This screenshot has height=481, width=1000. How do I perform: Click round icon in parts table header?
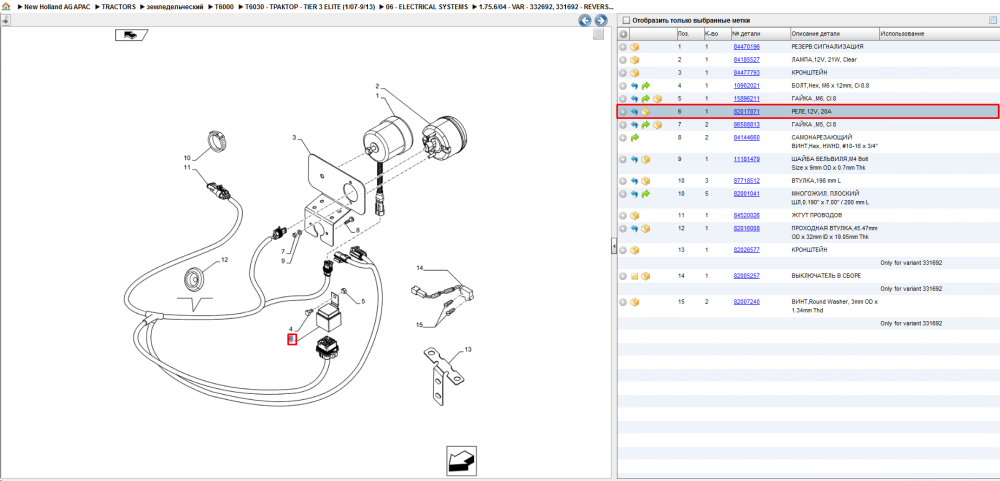click(623, 34)
